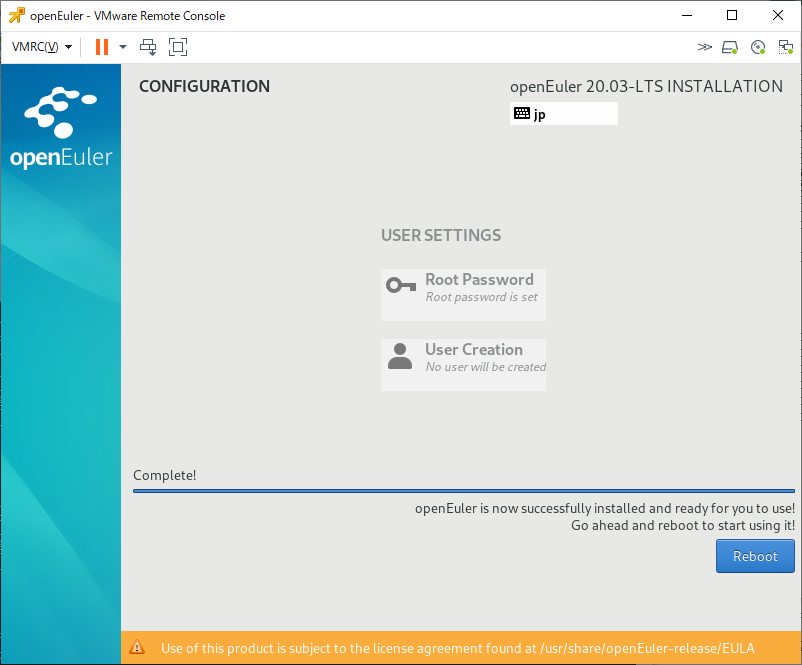Open the CD/DVD drive device icon
The image size is (802, 665).
point(758,47)
